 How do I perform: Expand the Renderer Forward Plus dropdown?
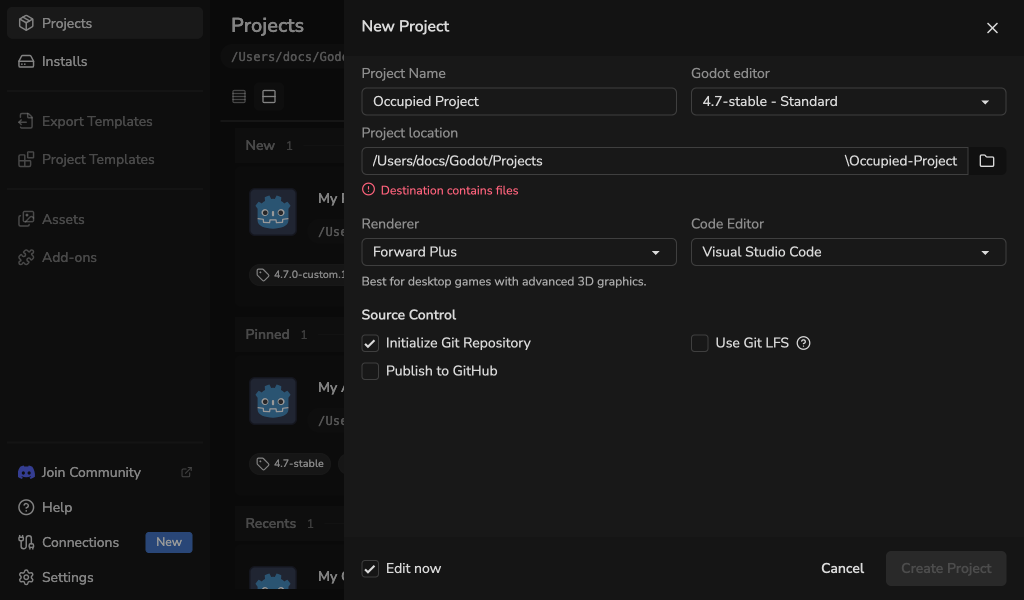pos(519,252)
